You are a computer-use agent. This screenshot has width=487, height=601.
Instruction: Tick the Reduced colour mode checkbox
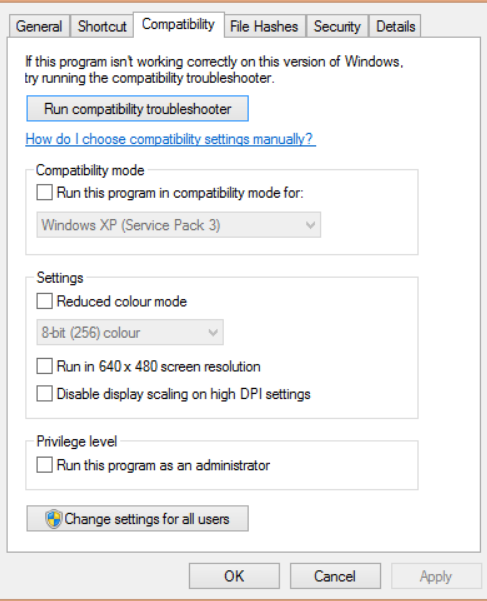(x=44, y=301)
